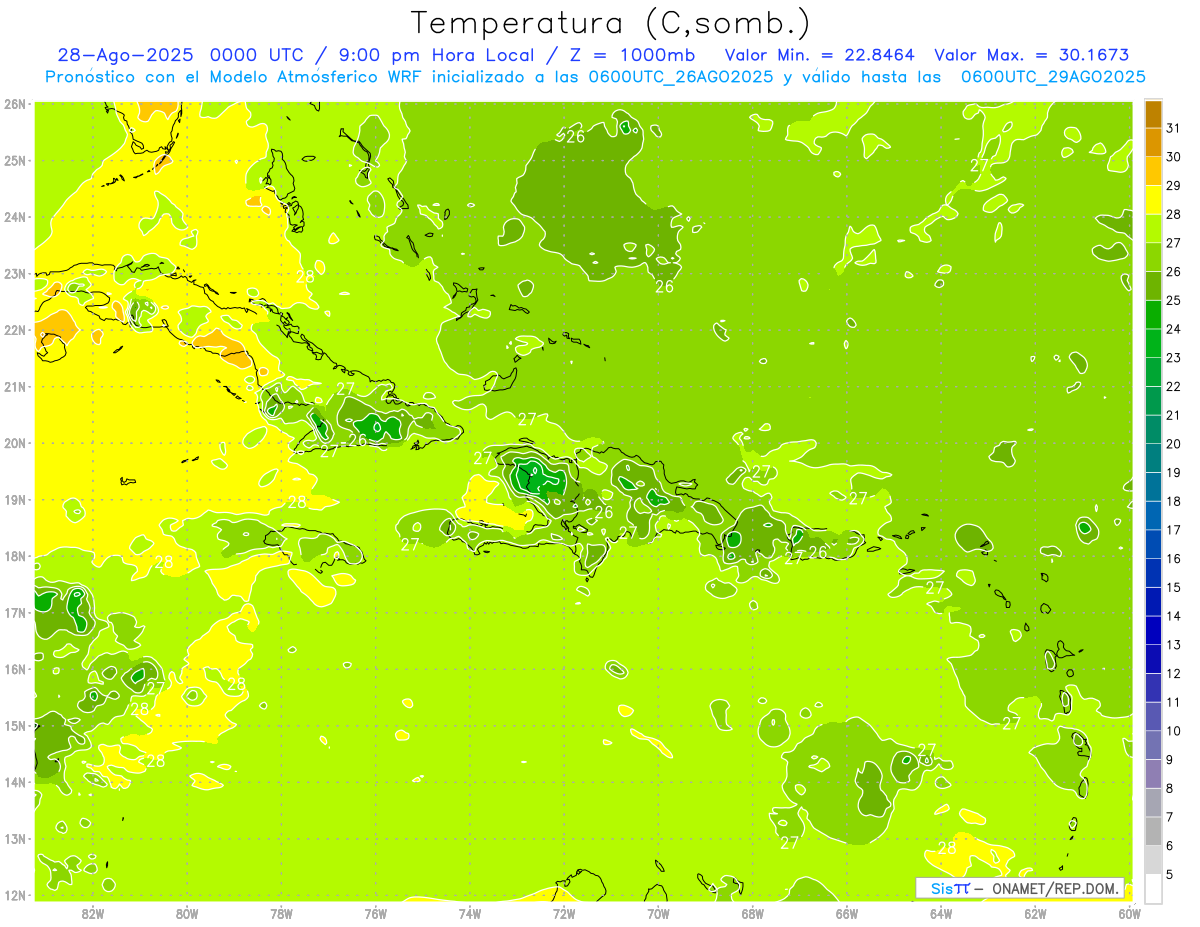Click the 78W longitude label
This screenshot has height=927, width=1200.
click(x=281, y=913)
